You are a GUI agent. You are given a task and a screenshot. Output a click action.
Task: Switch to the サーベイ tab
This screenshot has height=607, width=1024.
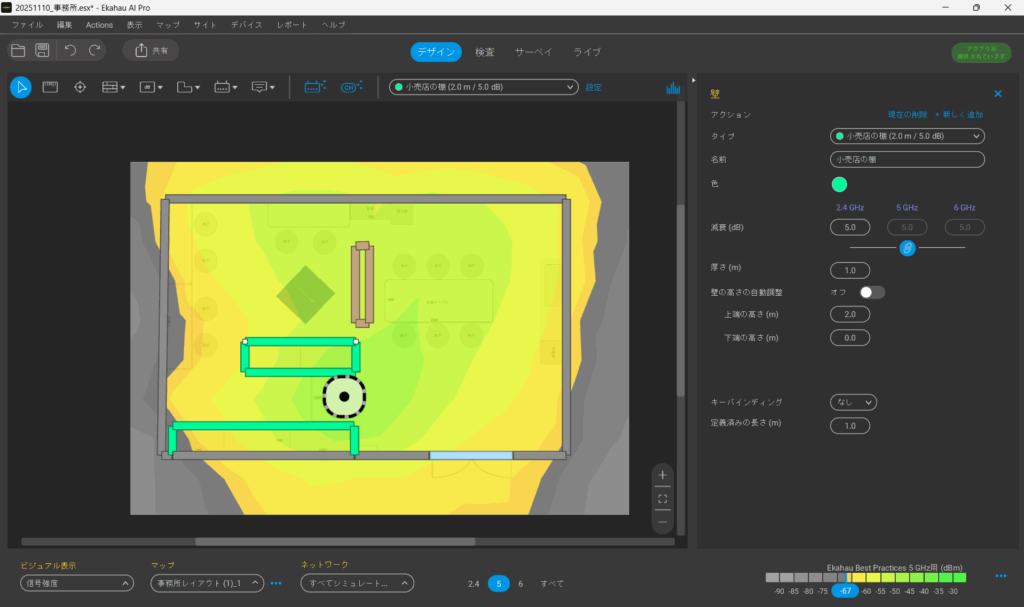(x=533, y=51)
